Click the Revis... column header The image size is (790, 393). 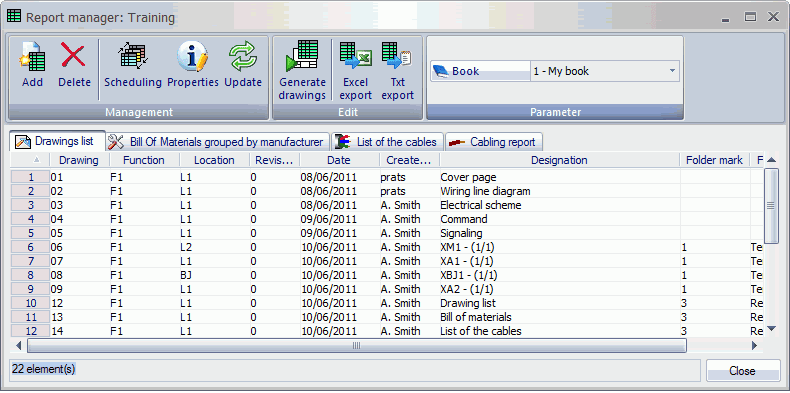274,160
